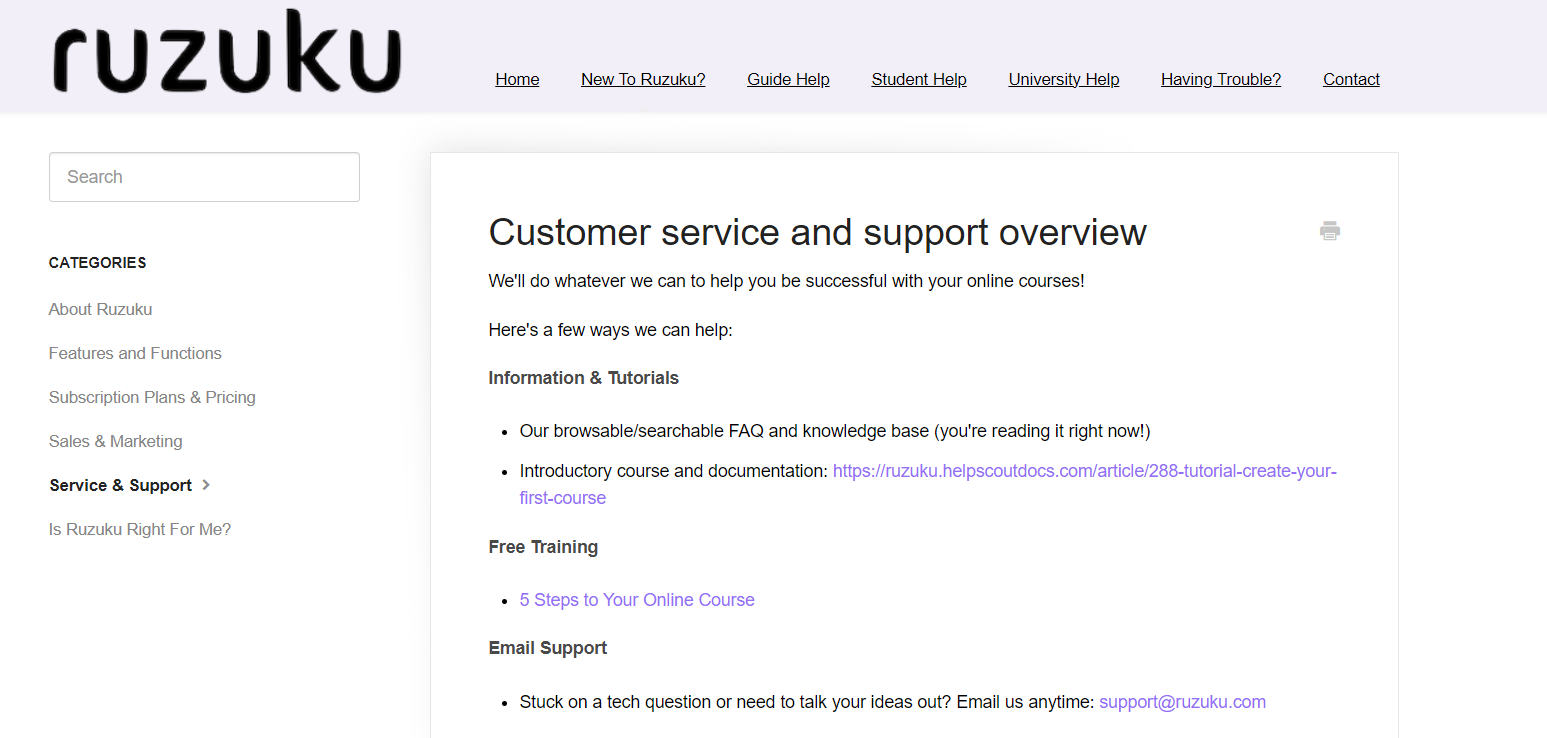This screenshot has width=1547, height=738.
Task: Open New To Ruzuku? menu item
Action: (x=643, y=79)
